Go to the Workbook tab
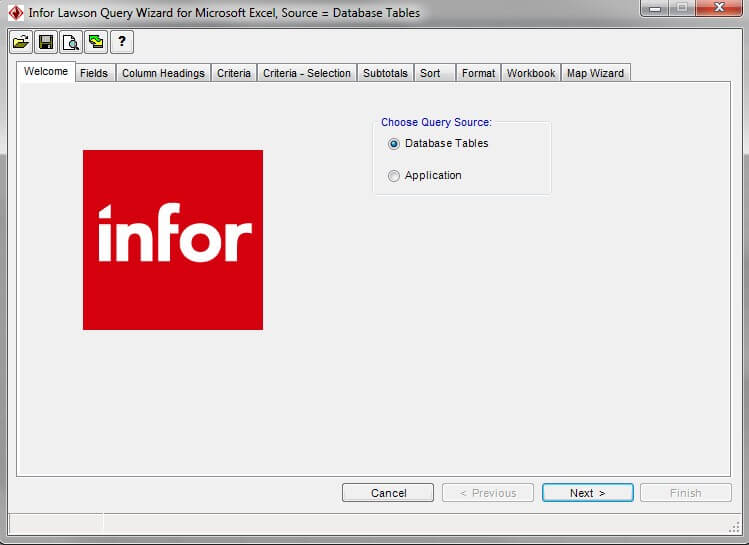This screenshot has height=545, width=749. click(531, 73)
